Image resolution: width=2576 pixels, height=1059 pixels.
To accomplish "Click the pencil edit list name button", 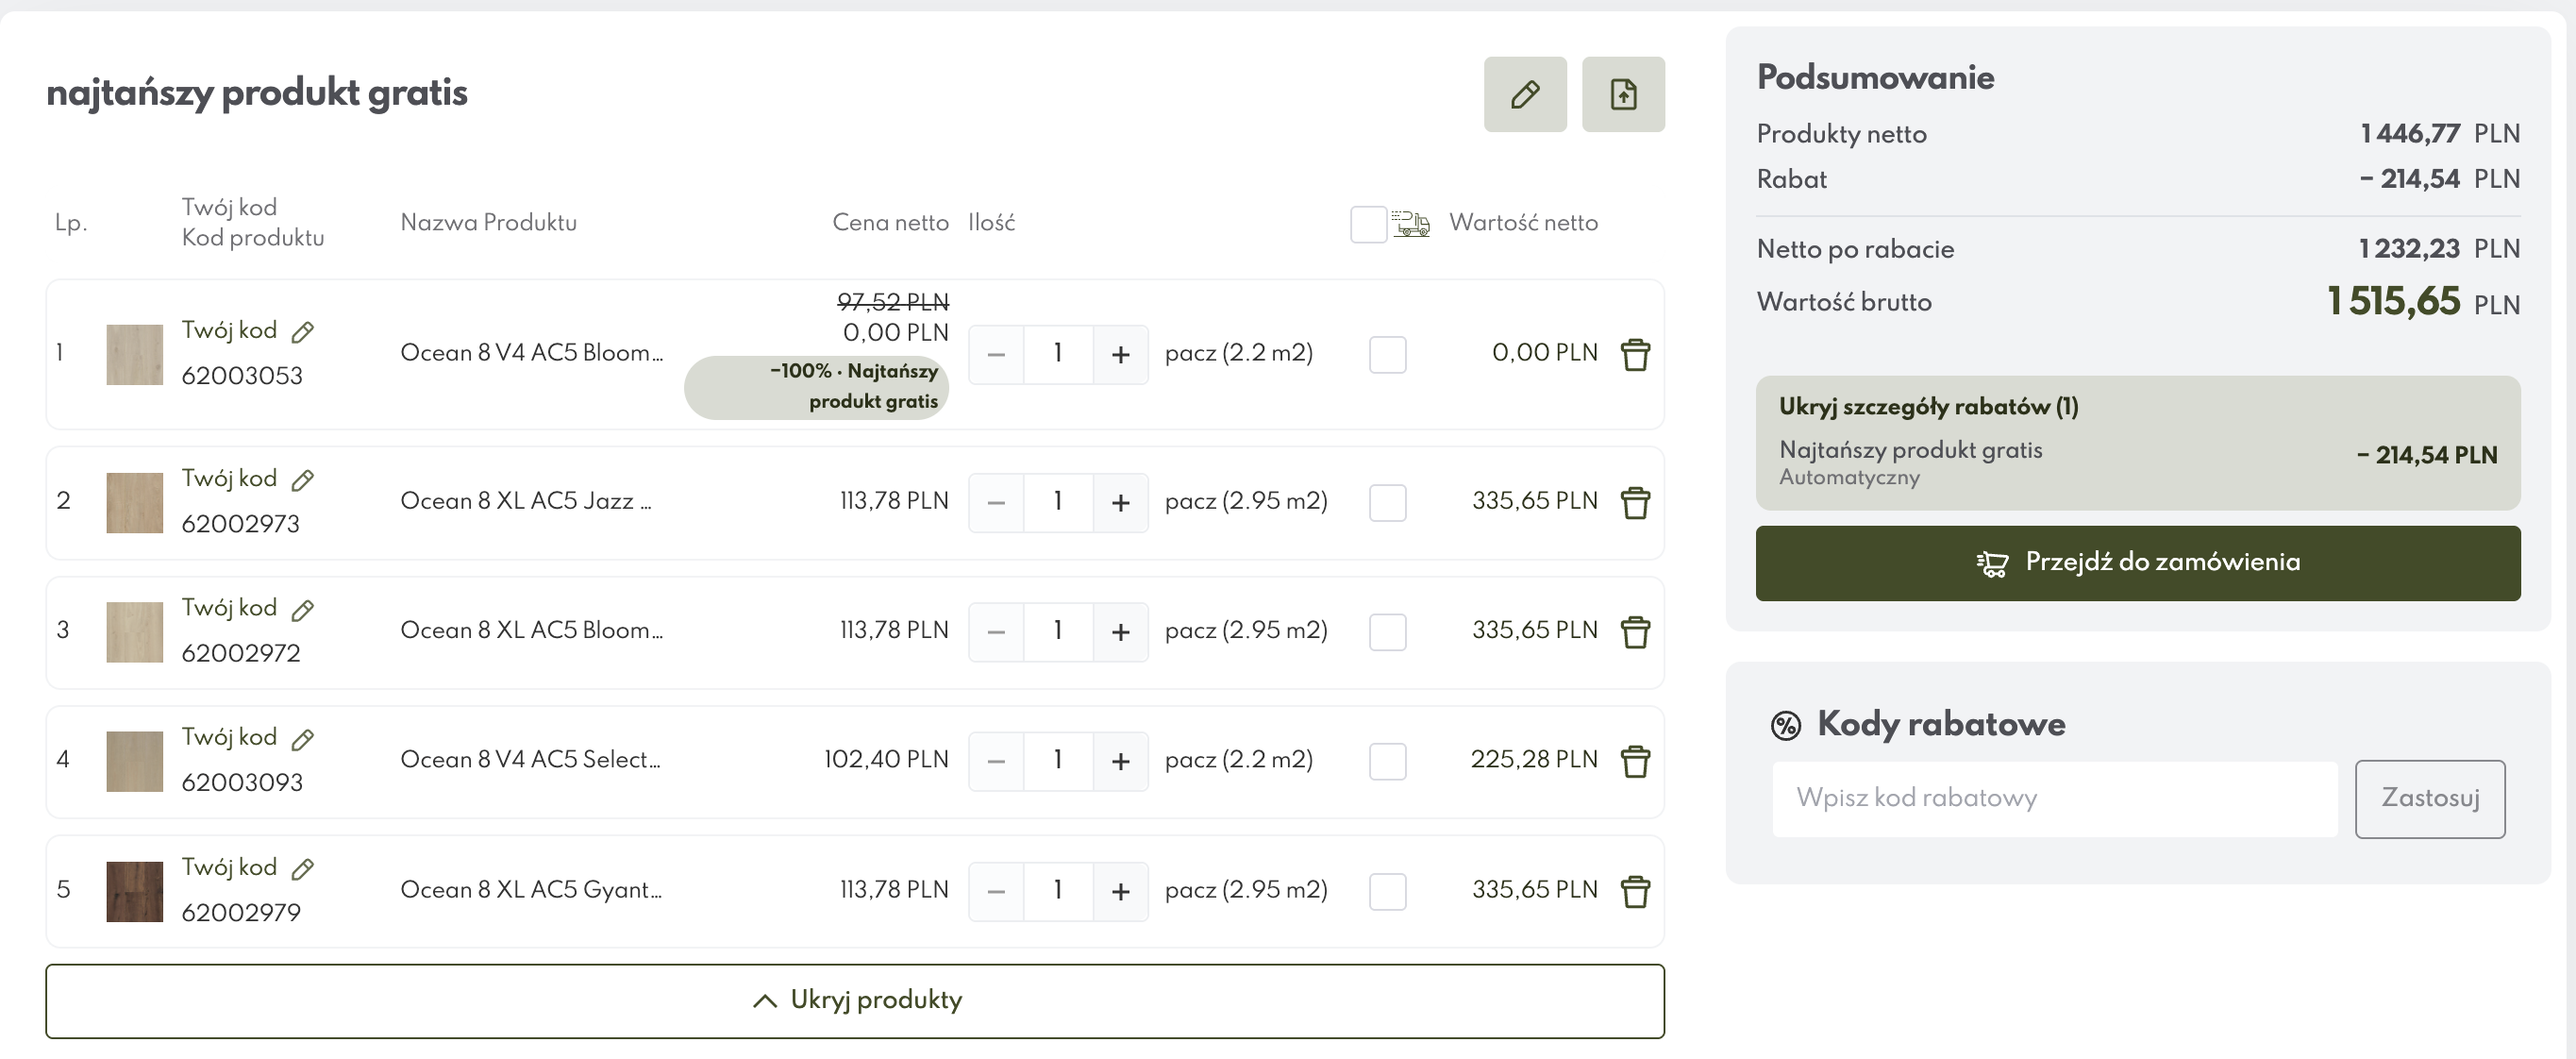I will pos(1525,94).
